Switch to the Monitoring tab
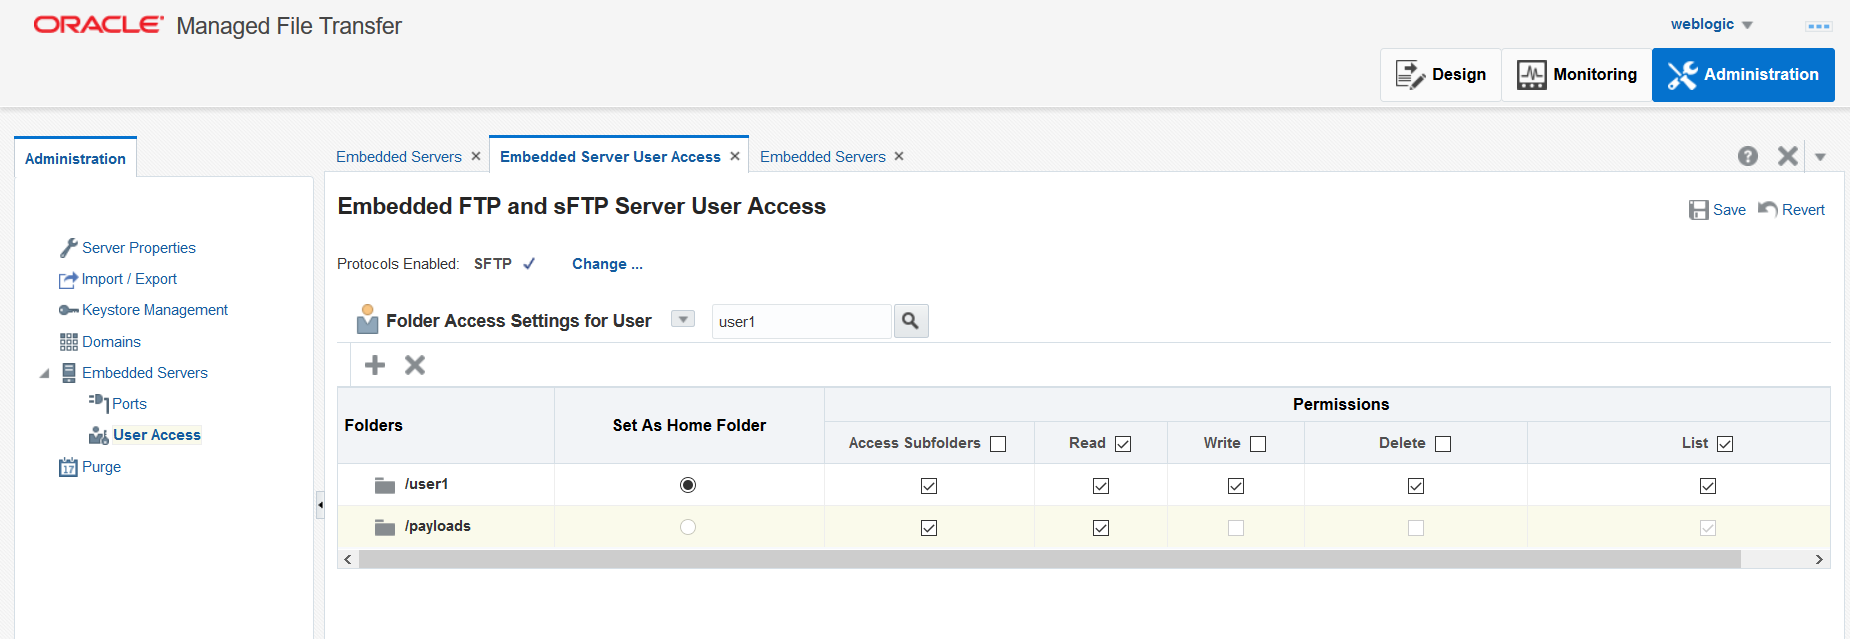 pos(1577,75)
